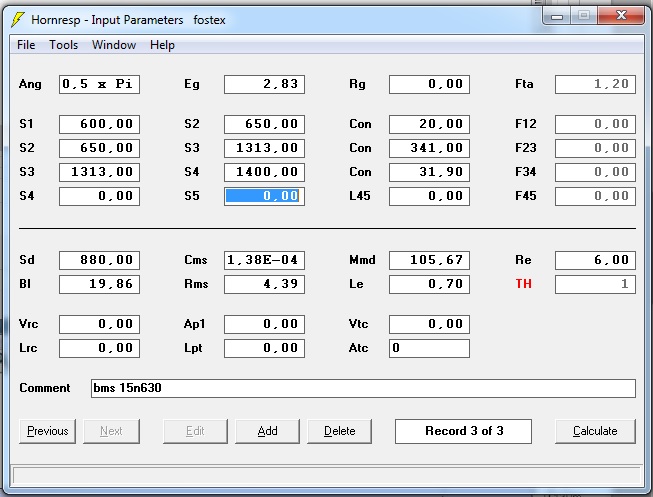Click the Con field with 341,00
Image resolution: width=653 pixels, height=497 pixels.
coord(429,148)
